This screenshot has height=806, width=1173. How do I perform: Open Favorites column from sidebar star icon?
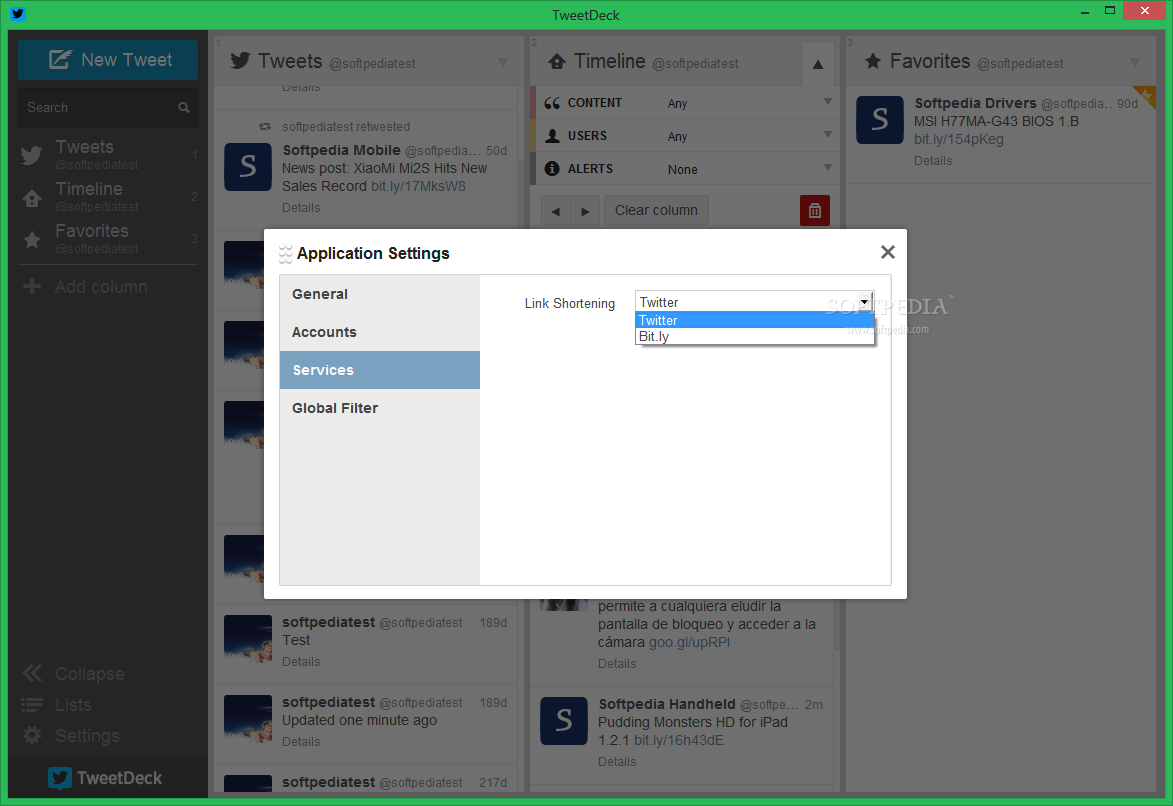(31, 239)
